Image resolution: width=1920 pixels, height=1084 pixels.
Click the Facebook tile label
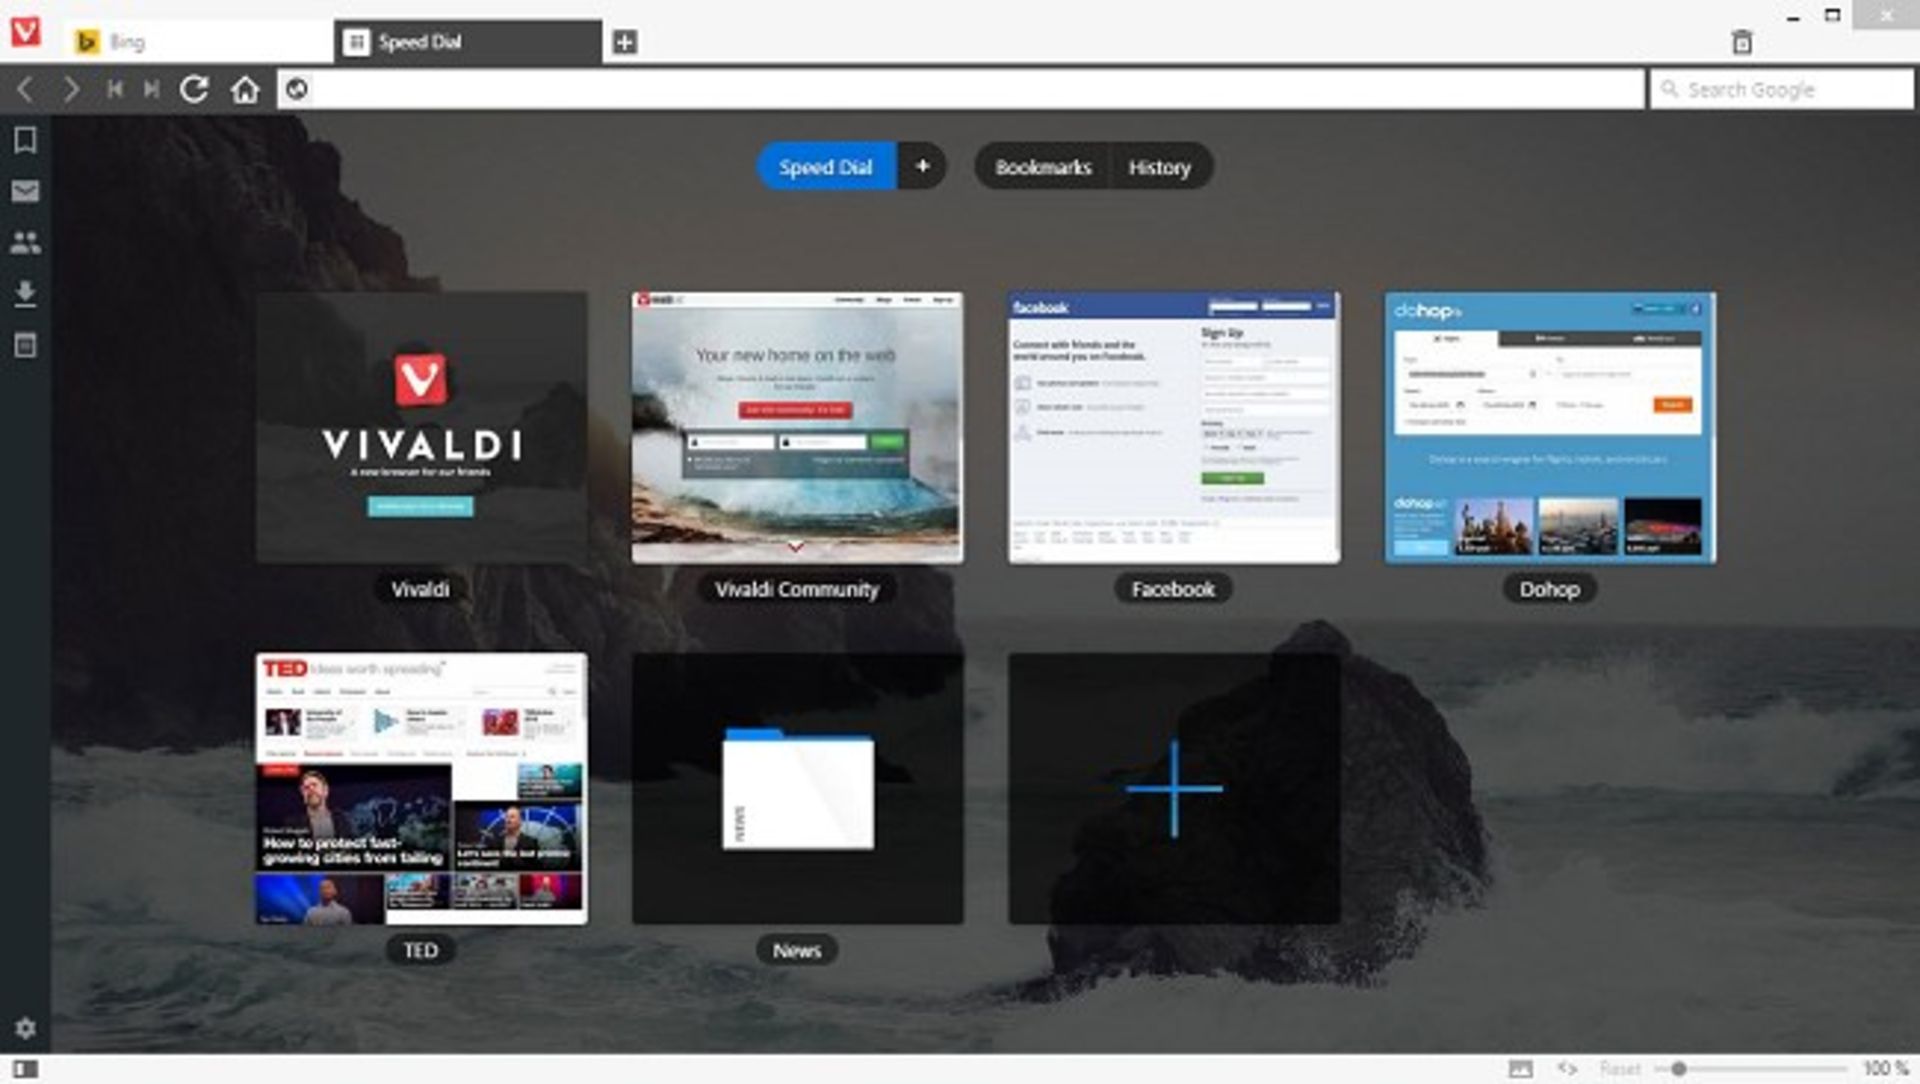click(1173, 589)
